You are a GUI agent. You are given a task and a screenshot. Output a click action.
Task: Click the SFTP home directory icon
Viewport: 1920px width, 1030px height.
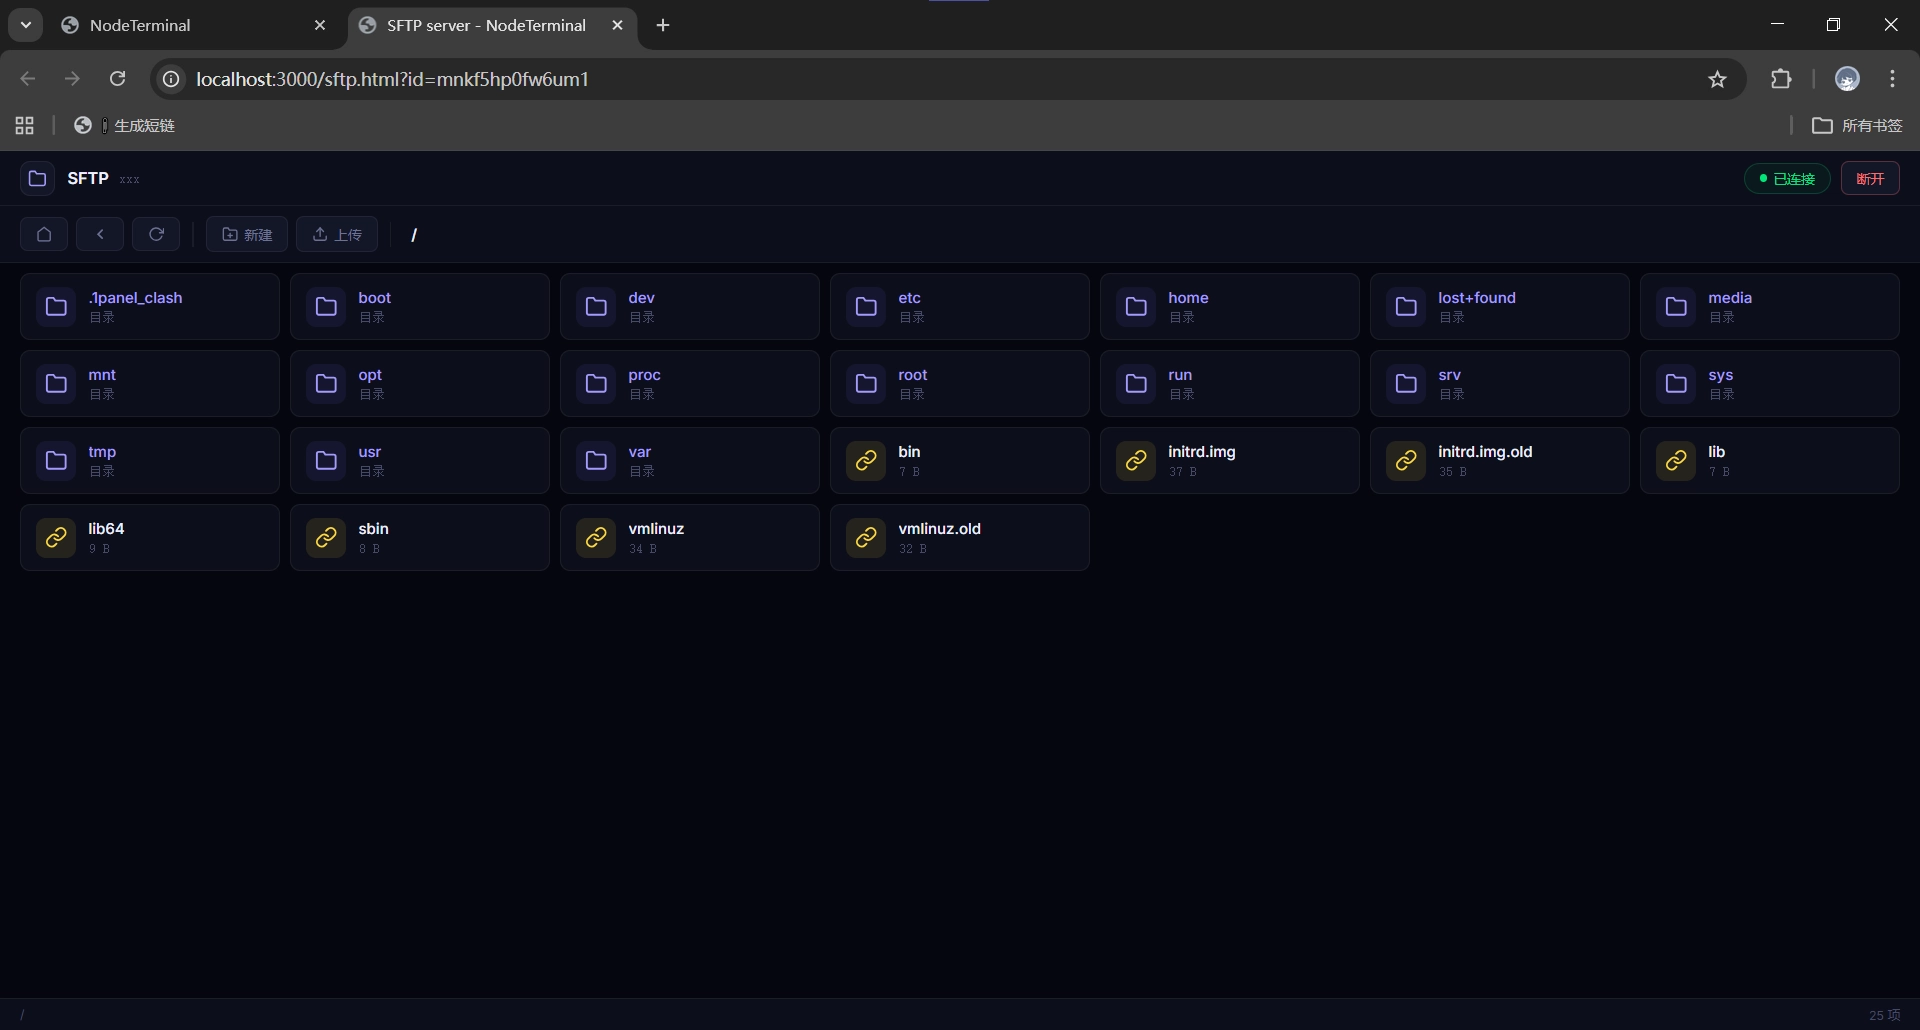pos(44,234)
